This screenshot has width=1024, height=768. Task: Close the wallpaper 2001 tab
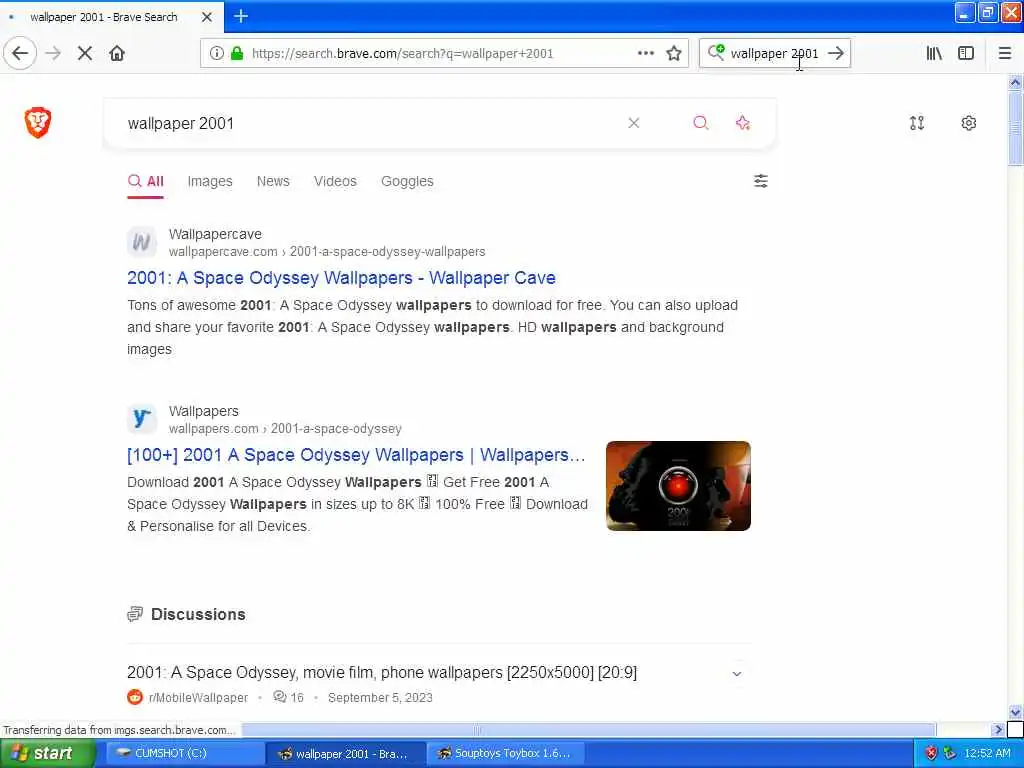(206, 17)
